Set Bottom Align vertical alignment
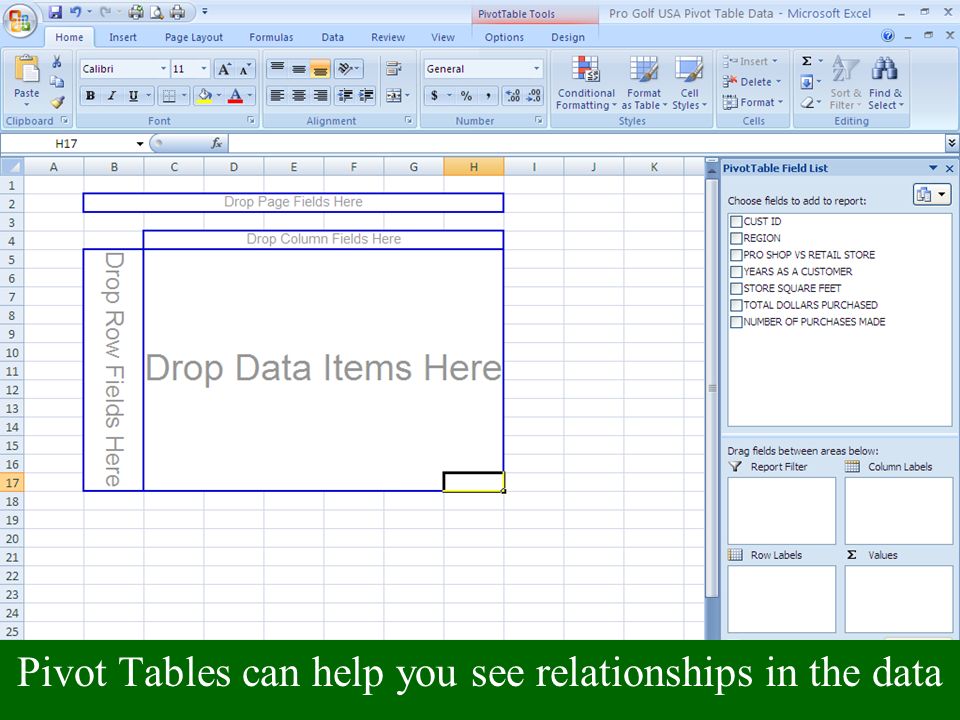The height and width of the screenshot is (720, 960). 320,69
